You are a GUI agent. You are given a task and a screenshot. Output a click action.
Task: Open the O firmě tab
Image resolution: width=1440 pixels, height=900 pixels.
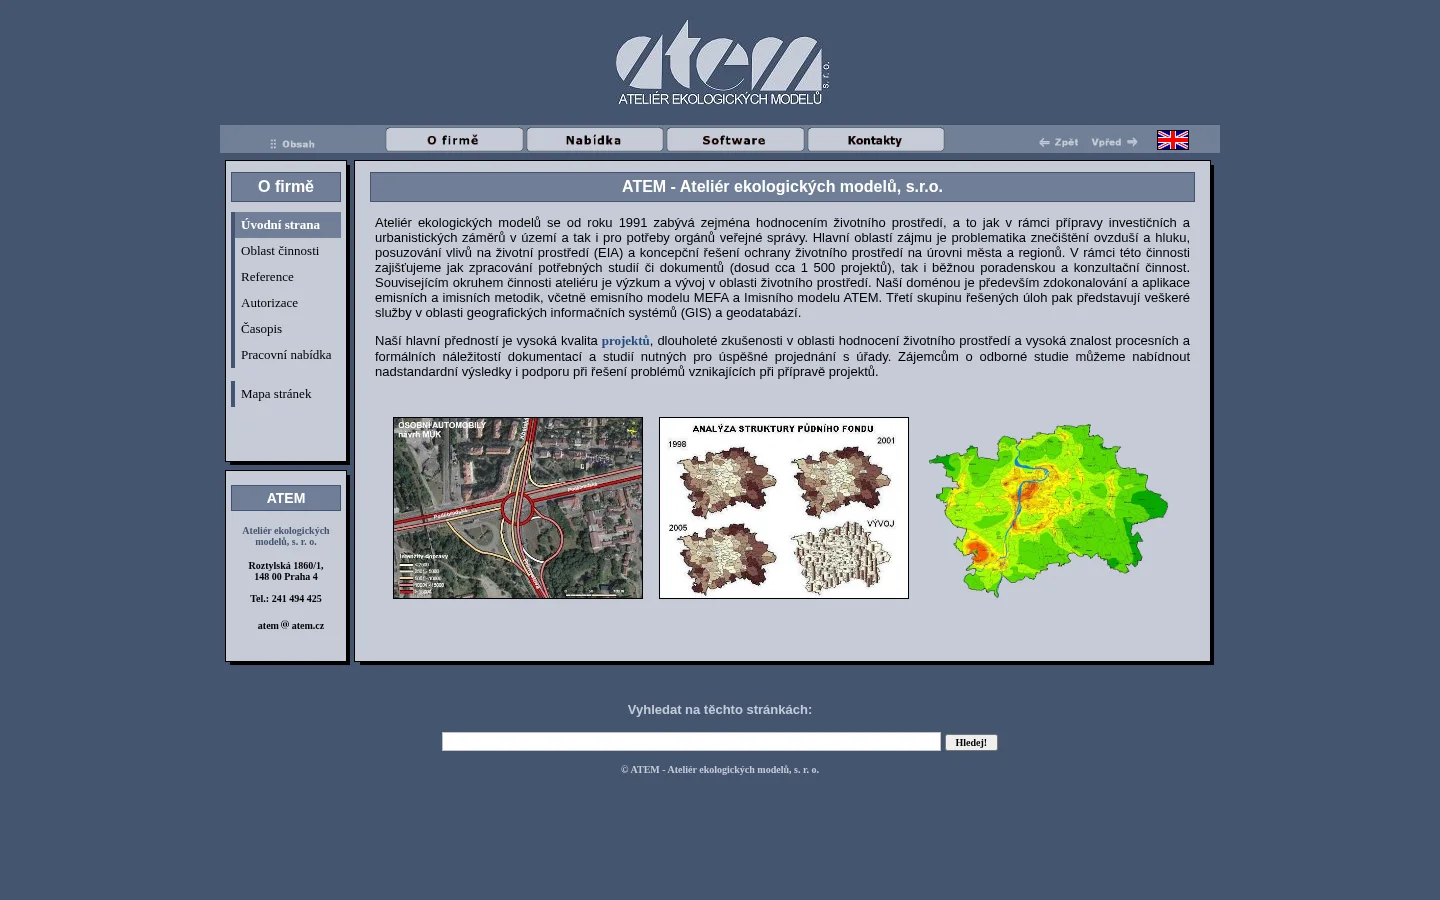click(x=454, y=140)
